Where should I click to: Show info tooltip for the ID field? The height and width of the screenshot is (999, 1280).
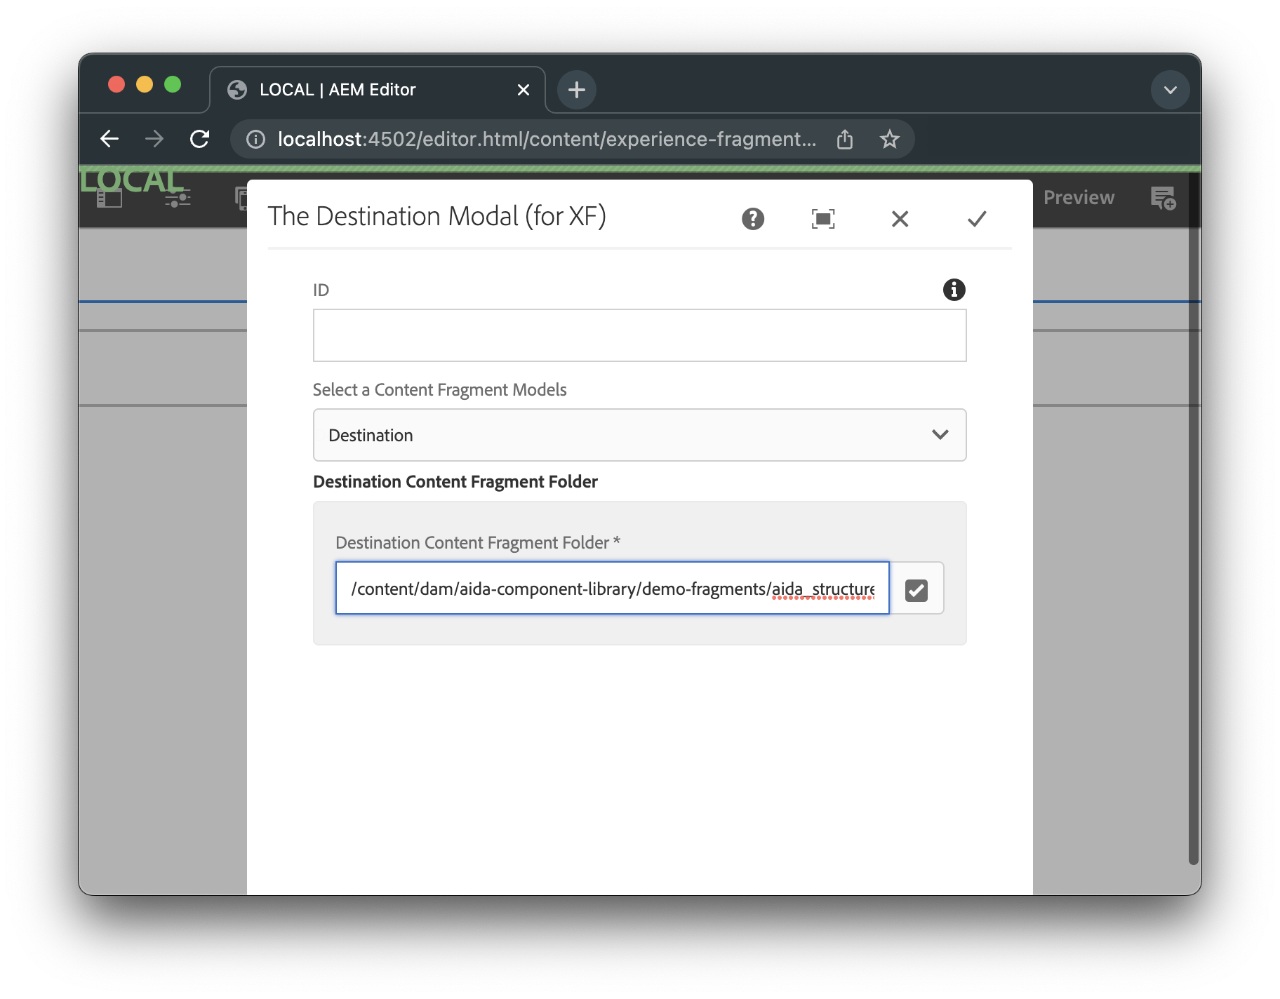[954, 290]
